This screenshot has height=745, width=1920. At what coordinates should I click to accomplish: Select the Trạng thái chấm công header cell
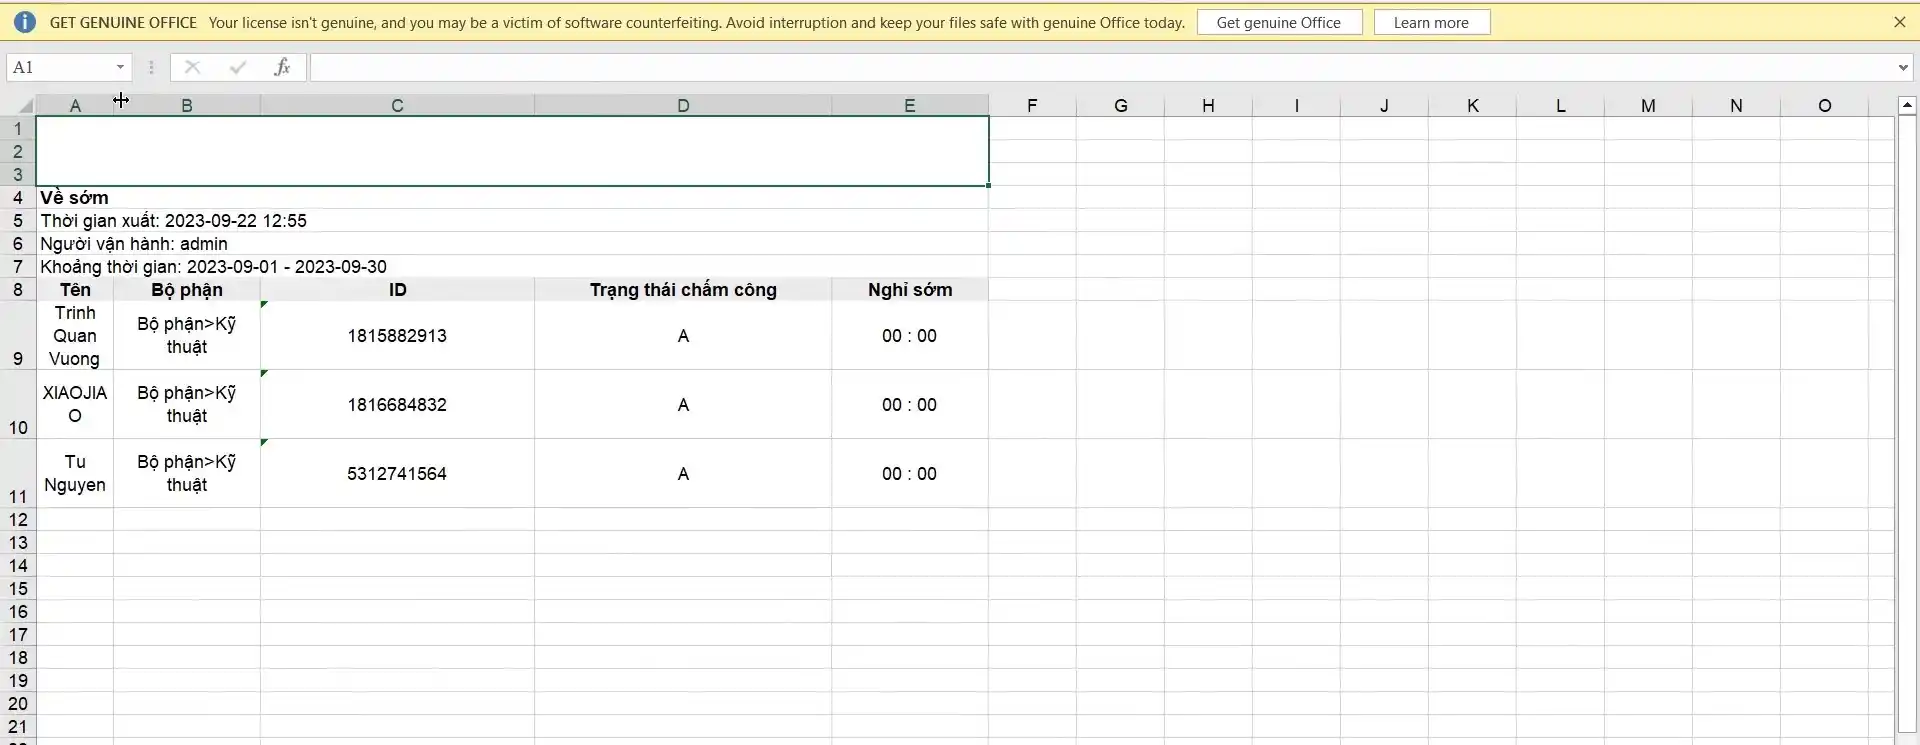click(683, 290)
